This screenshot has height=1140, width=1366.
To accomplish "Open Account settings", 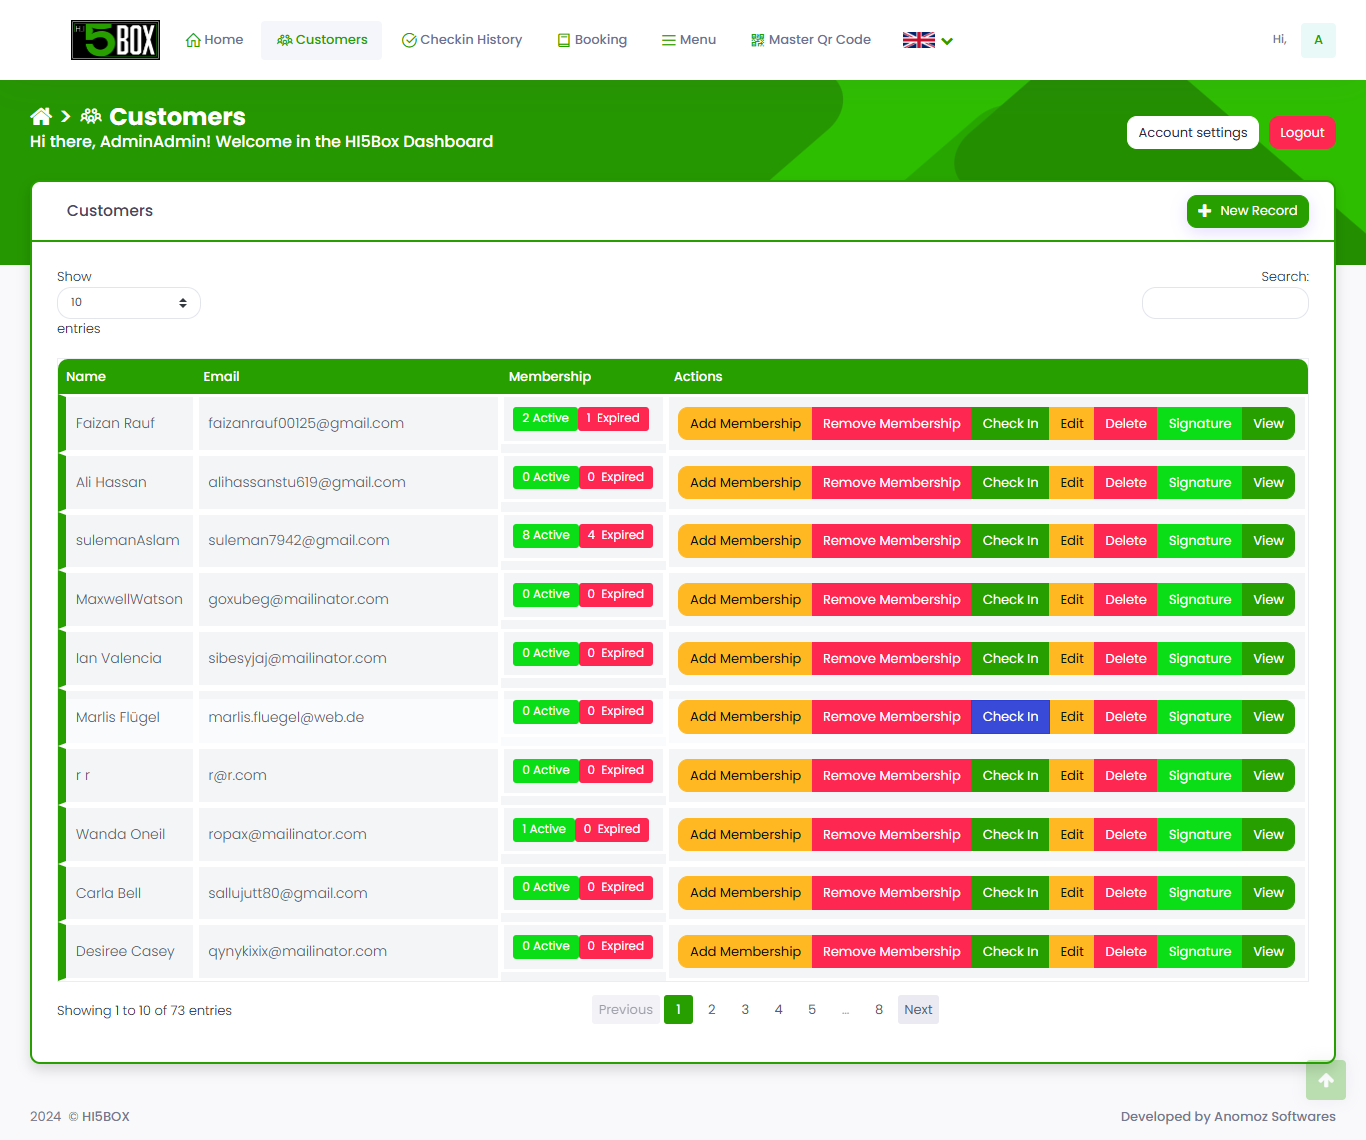I will click(x=1192, y=133).
